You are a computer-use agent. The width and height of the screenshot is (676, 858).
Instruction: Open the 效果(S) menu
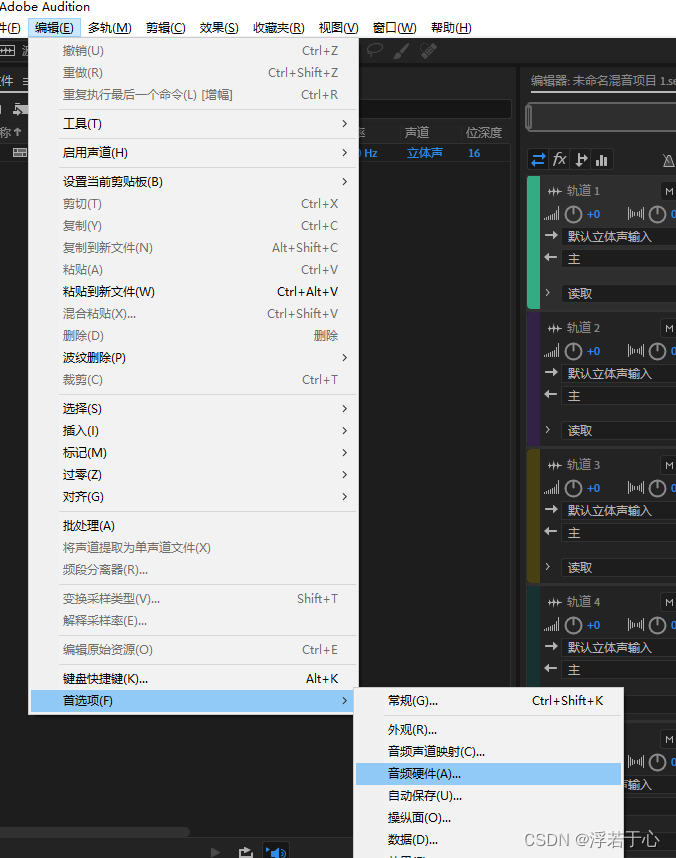[219, 27]
